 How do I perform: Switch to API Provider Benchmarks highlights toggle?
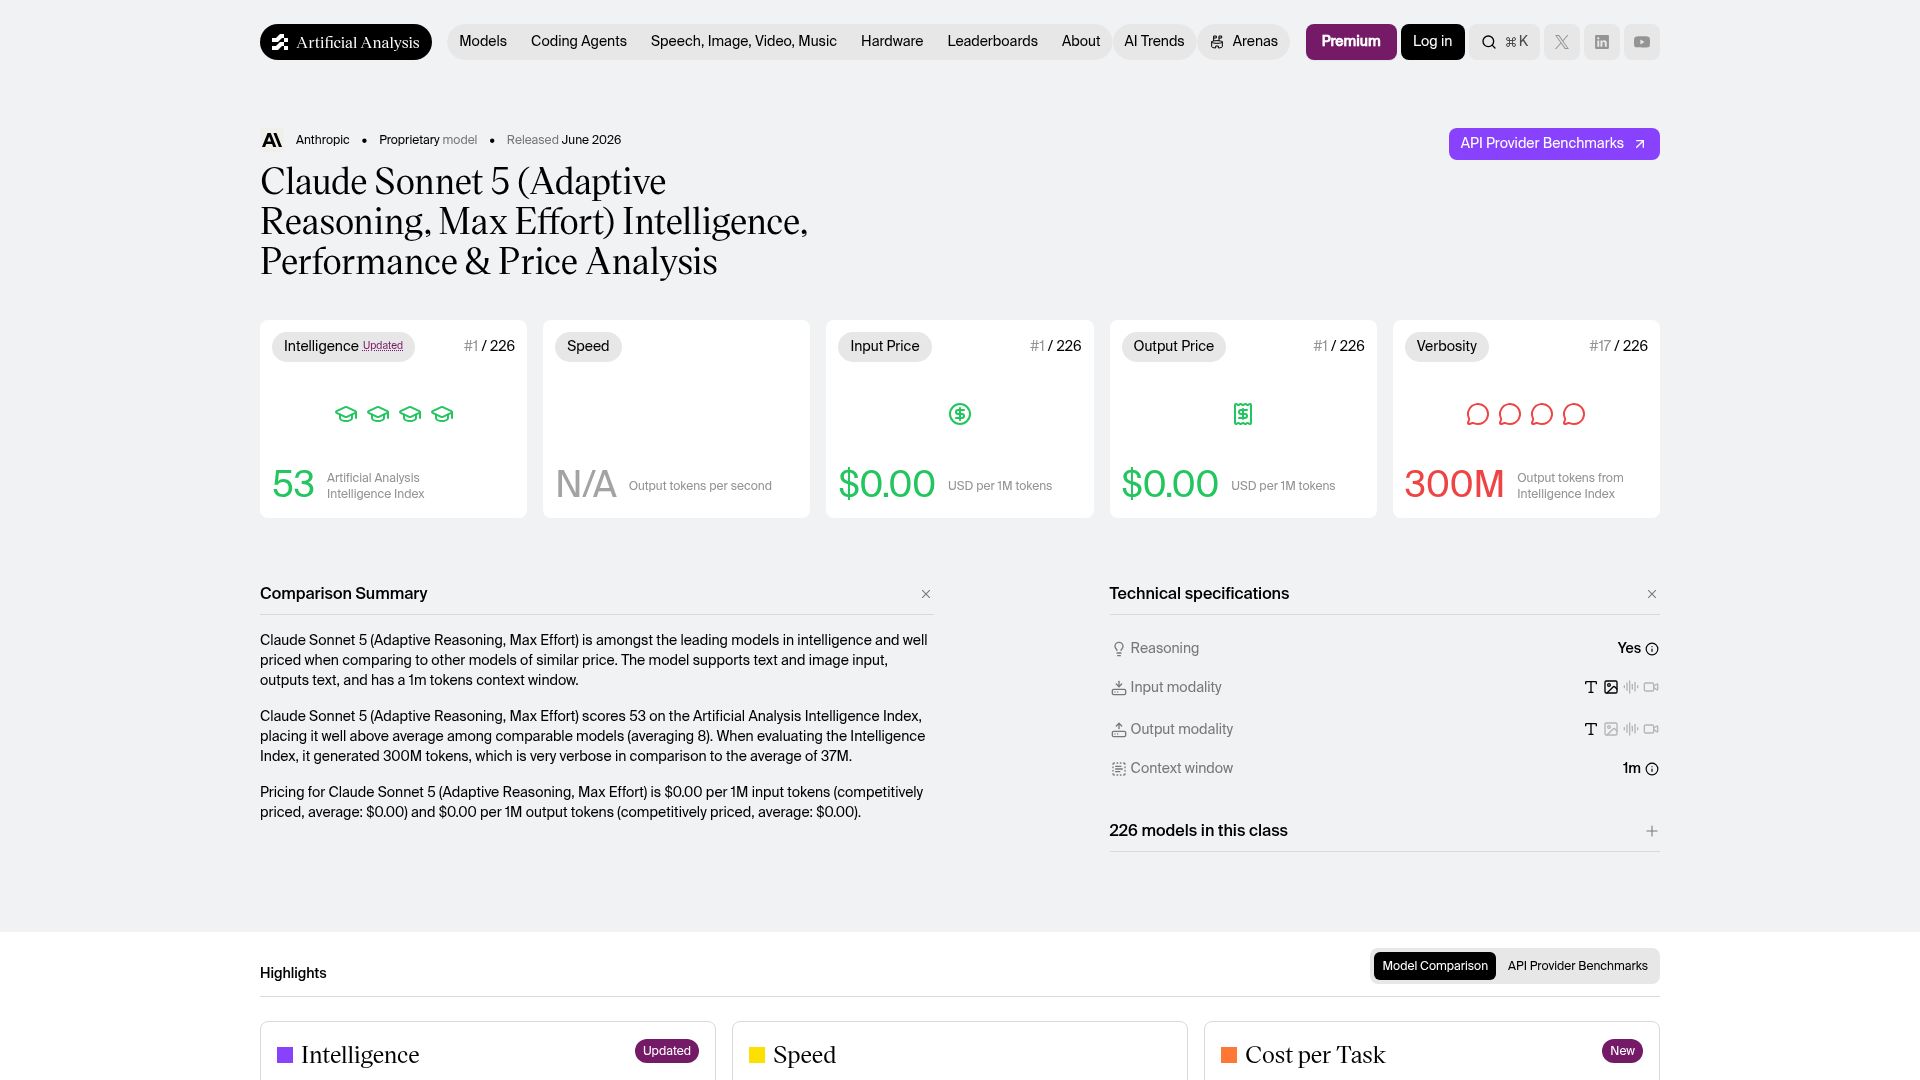1578,966
